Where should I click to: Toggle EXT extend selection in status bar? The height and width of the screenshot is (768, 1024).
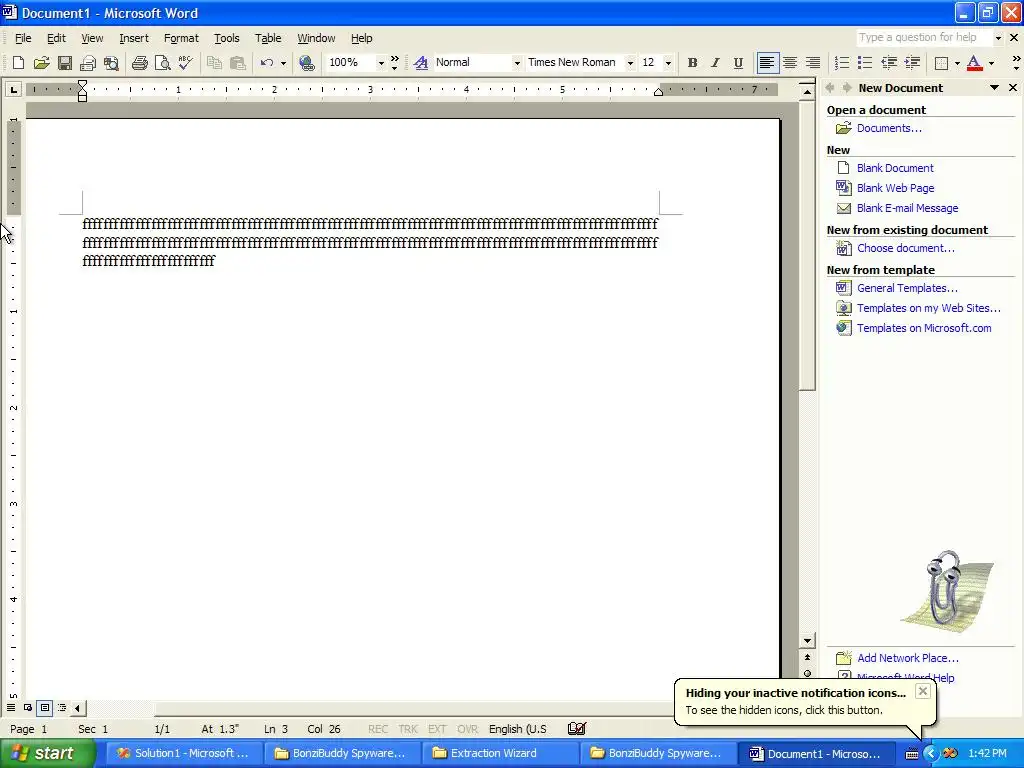coord(437,729)
